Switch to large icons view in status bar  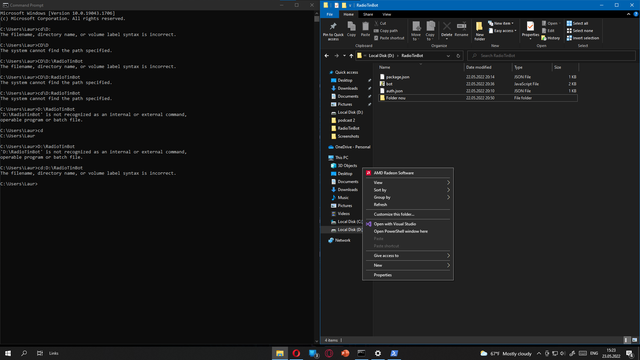click(634, 340)
